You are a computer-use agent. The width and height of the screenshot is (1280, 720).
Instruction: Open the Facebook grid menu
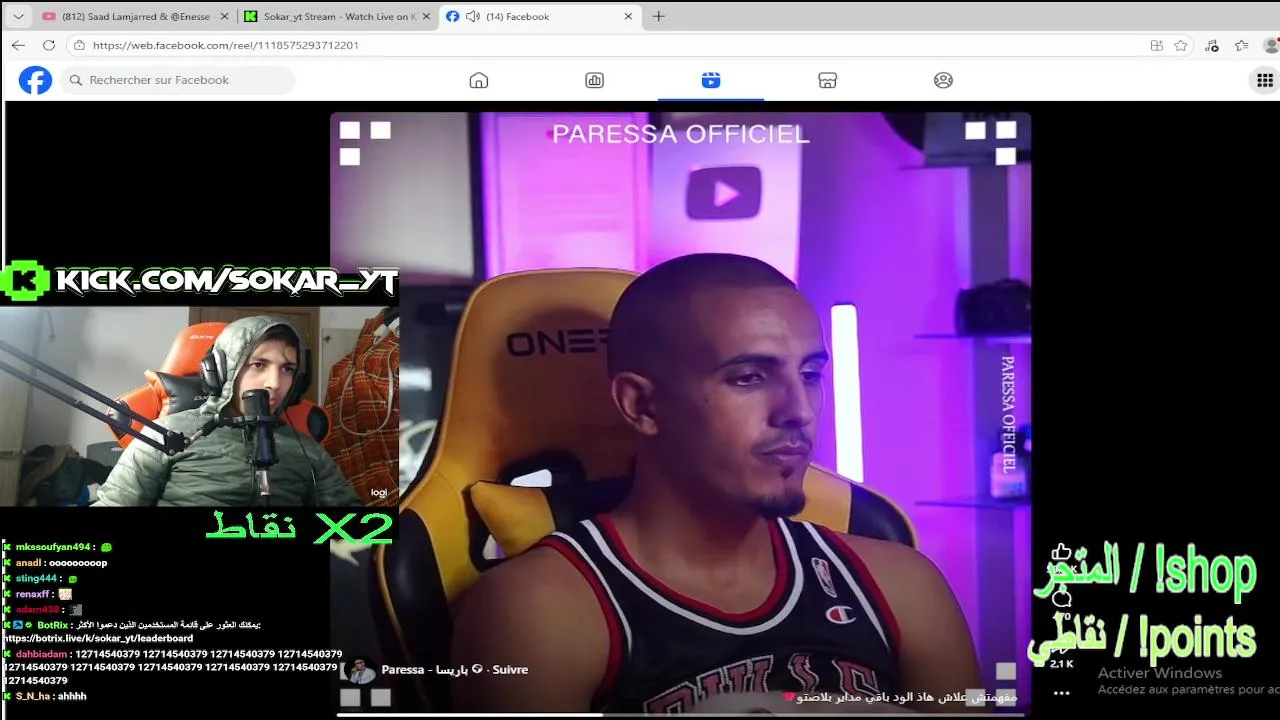click(x=1264, y=80)
